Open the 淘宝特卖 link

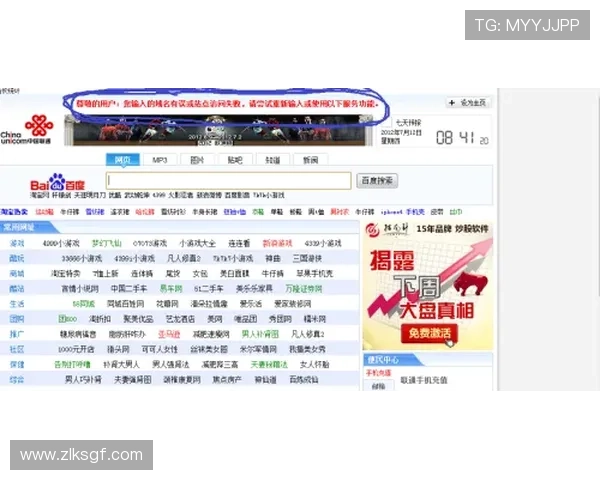click(x=66, y=273)
